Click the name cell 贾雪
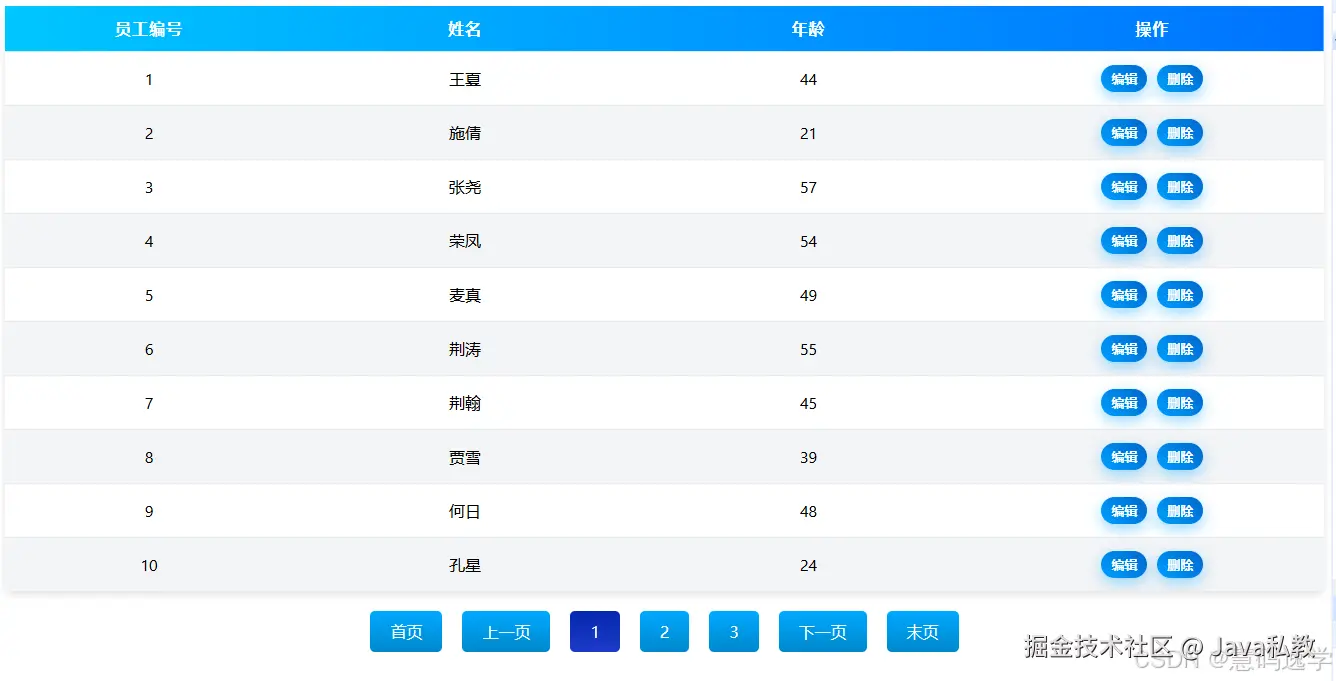Screen dimensions: 1336x681 [465, 457]
